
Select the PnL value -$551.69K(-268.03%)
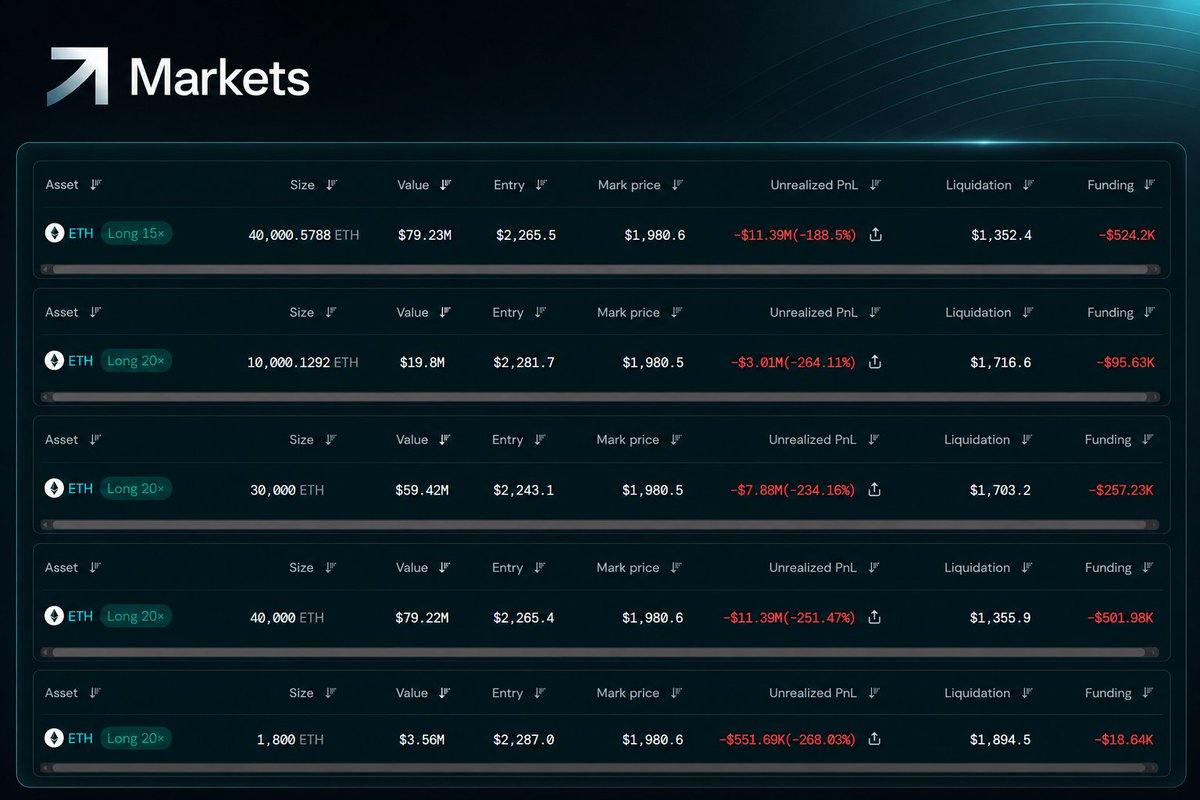coord(788,740)
